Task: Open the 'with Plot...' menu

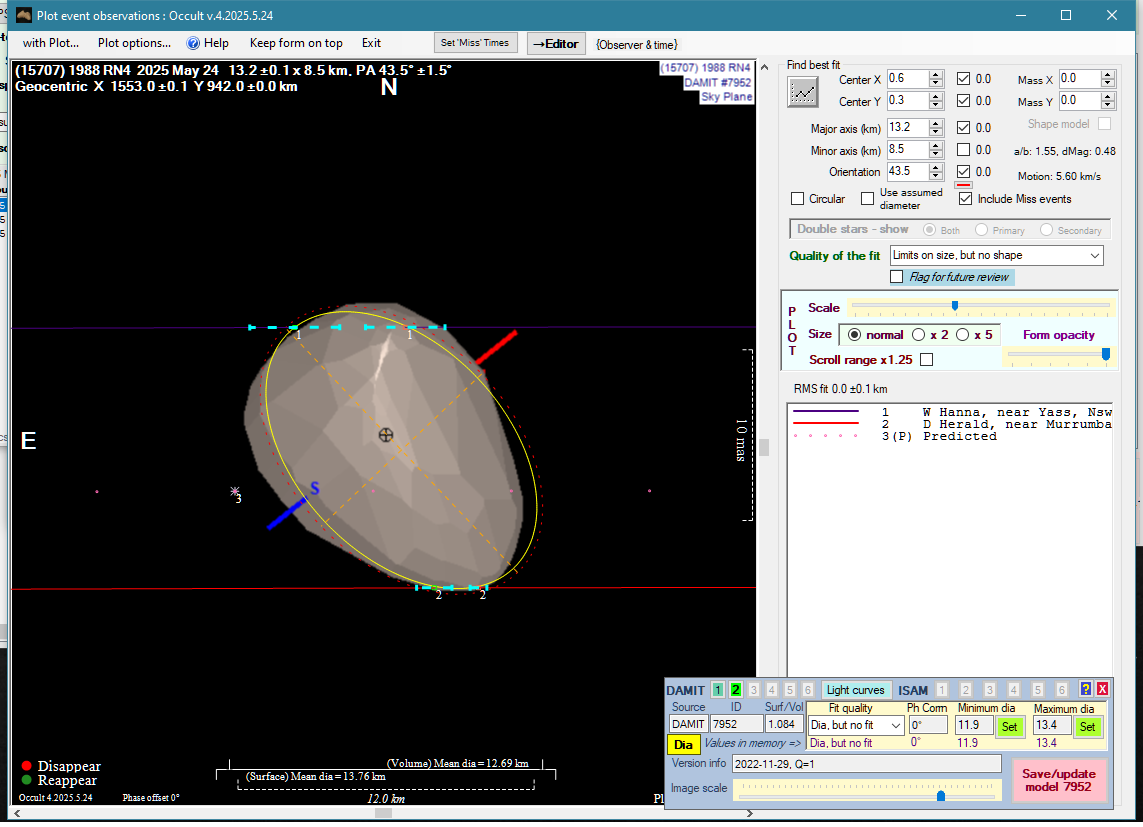Action: (x=50, y=43)
